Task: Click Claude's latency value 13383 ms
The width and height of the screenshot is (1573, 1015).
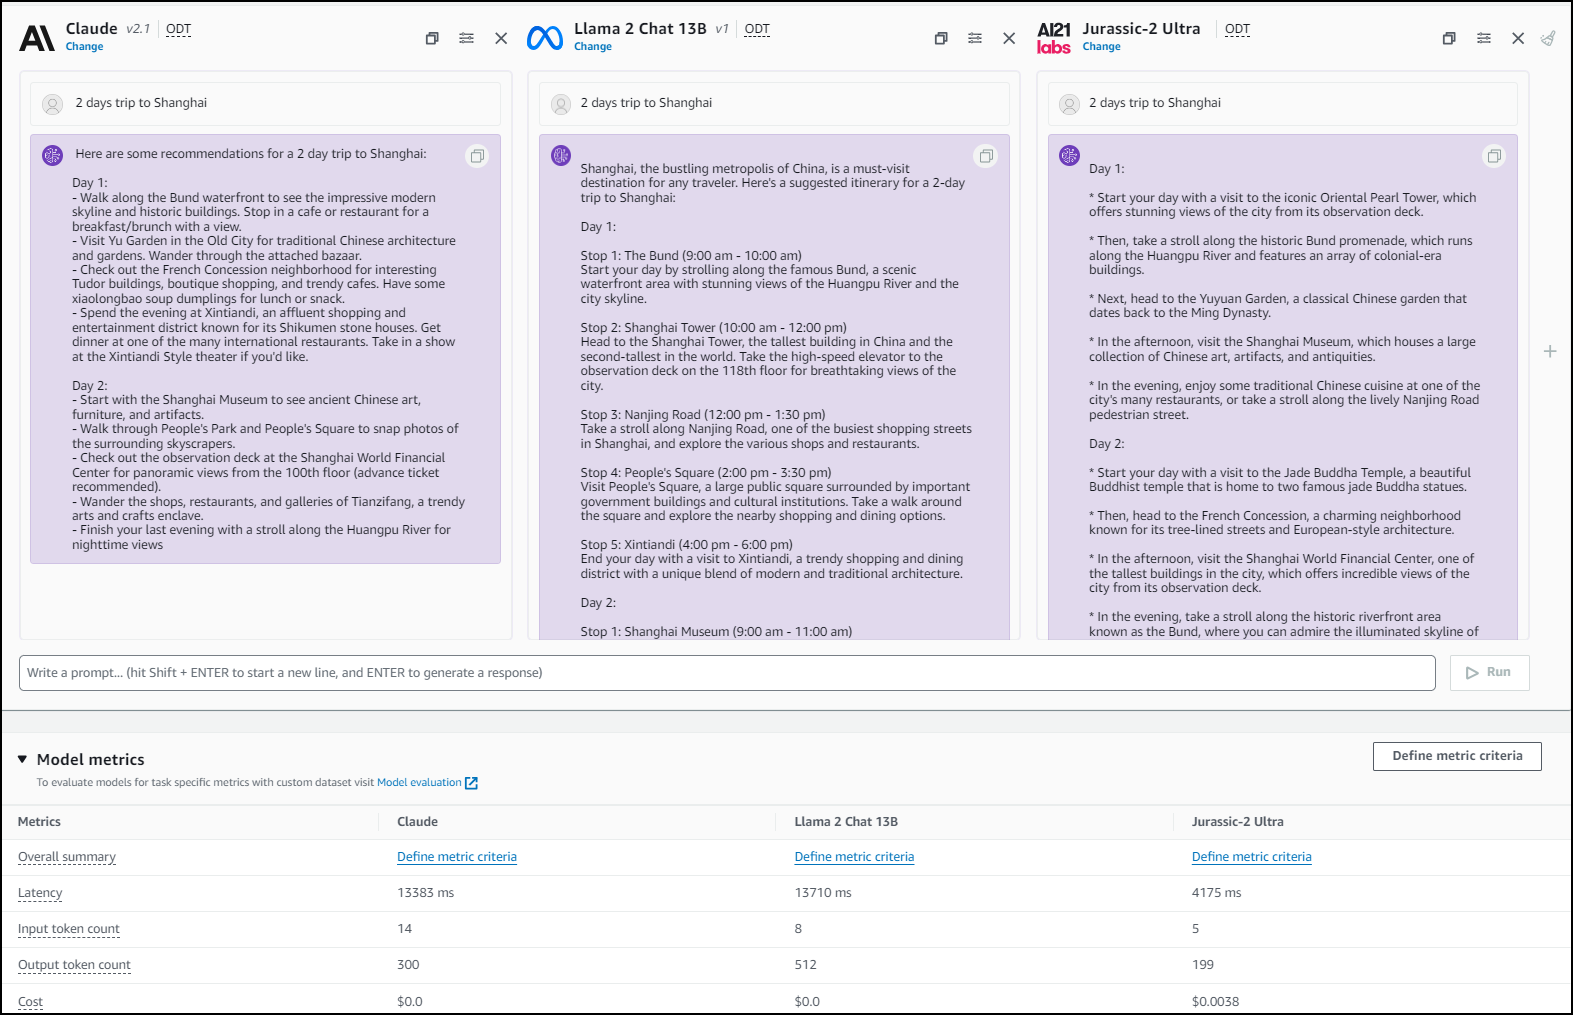Action: tap(425, 893)
